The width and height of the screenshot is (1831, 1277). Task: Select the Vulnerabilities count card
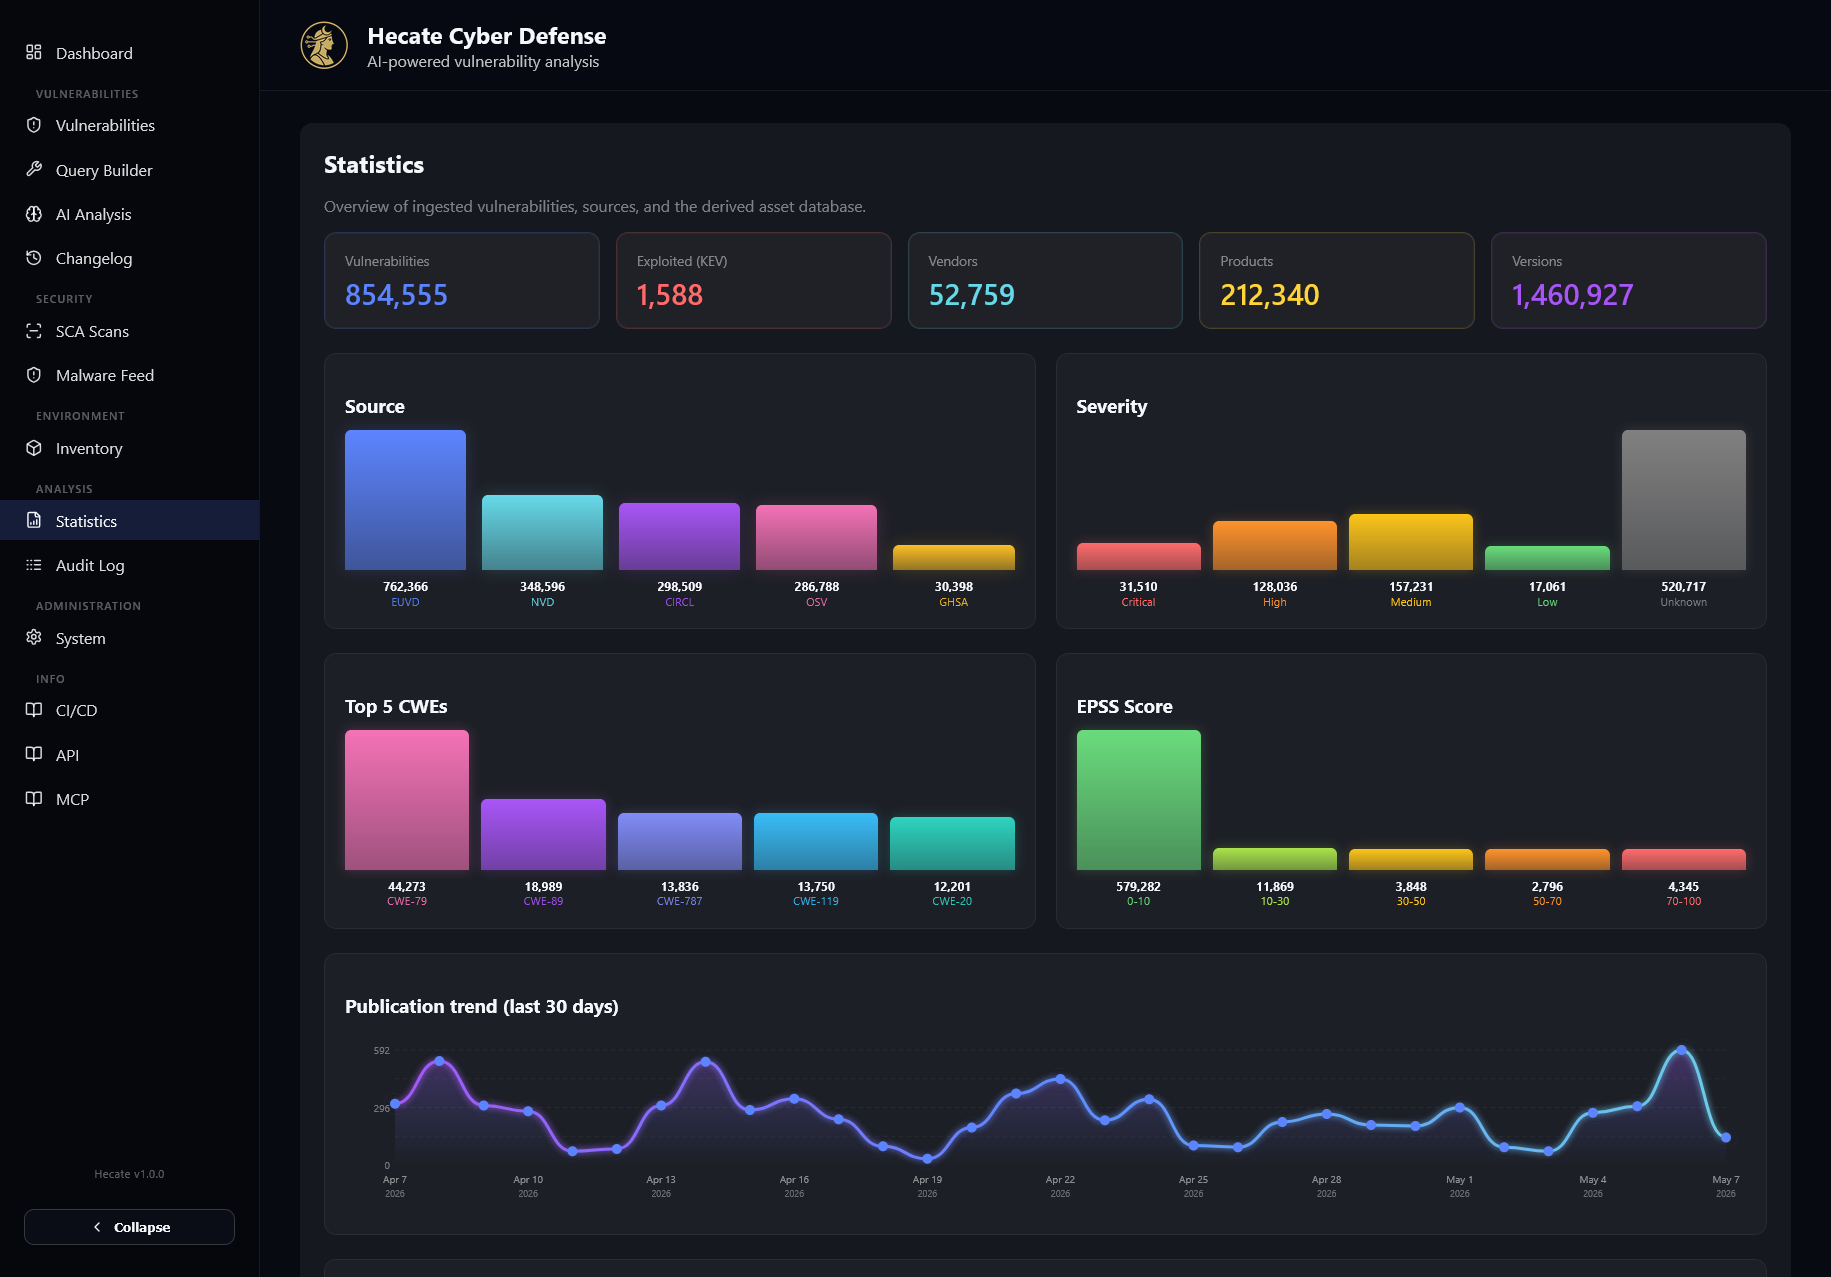pyautogui.click(x=462, y=280)
